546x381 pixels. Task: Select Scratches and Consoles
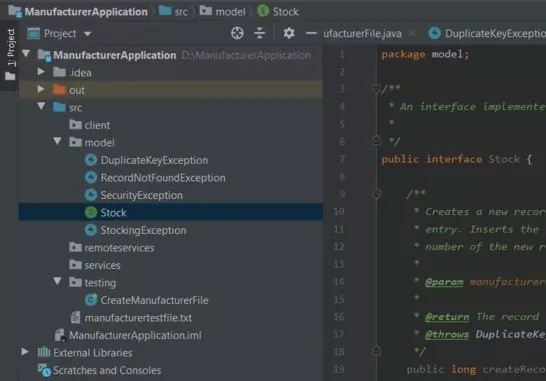click(x=107, y=370)
